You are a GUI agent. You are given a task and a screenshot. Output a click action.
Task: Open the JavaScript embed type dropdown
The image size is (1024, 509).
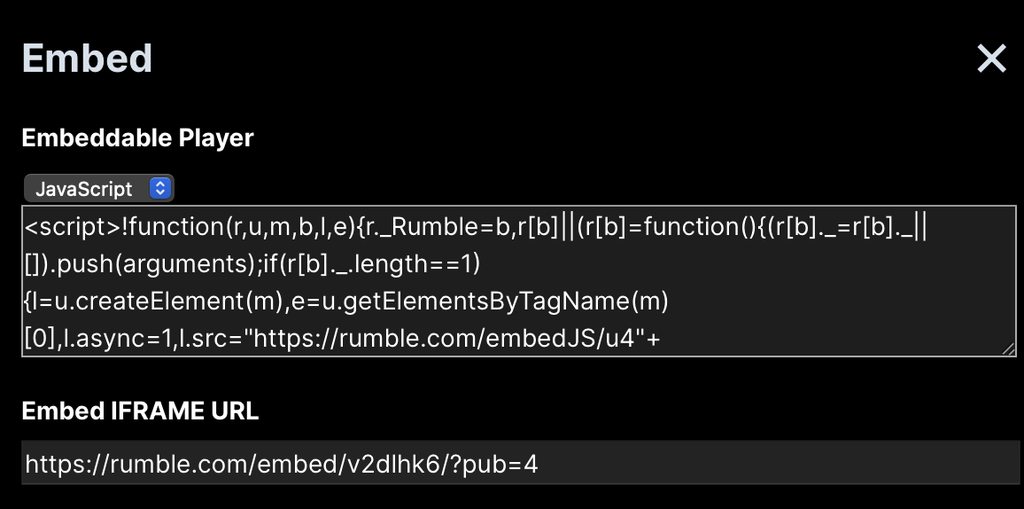coord(98,188)
